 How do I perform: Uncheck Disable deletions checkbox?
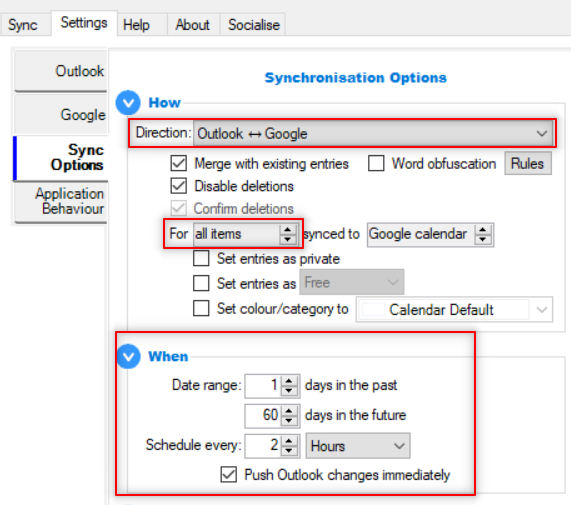click(x=179, y=186)
